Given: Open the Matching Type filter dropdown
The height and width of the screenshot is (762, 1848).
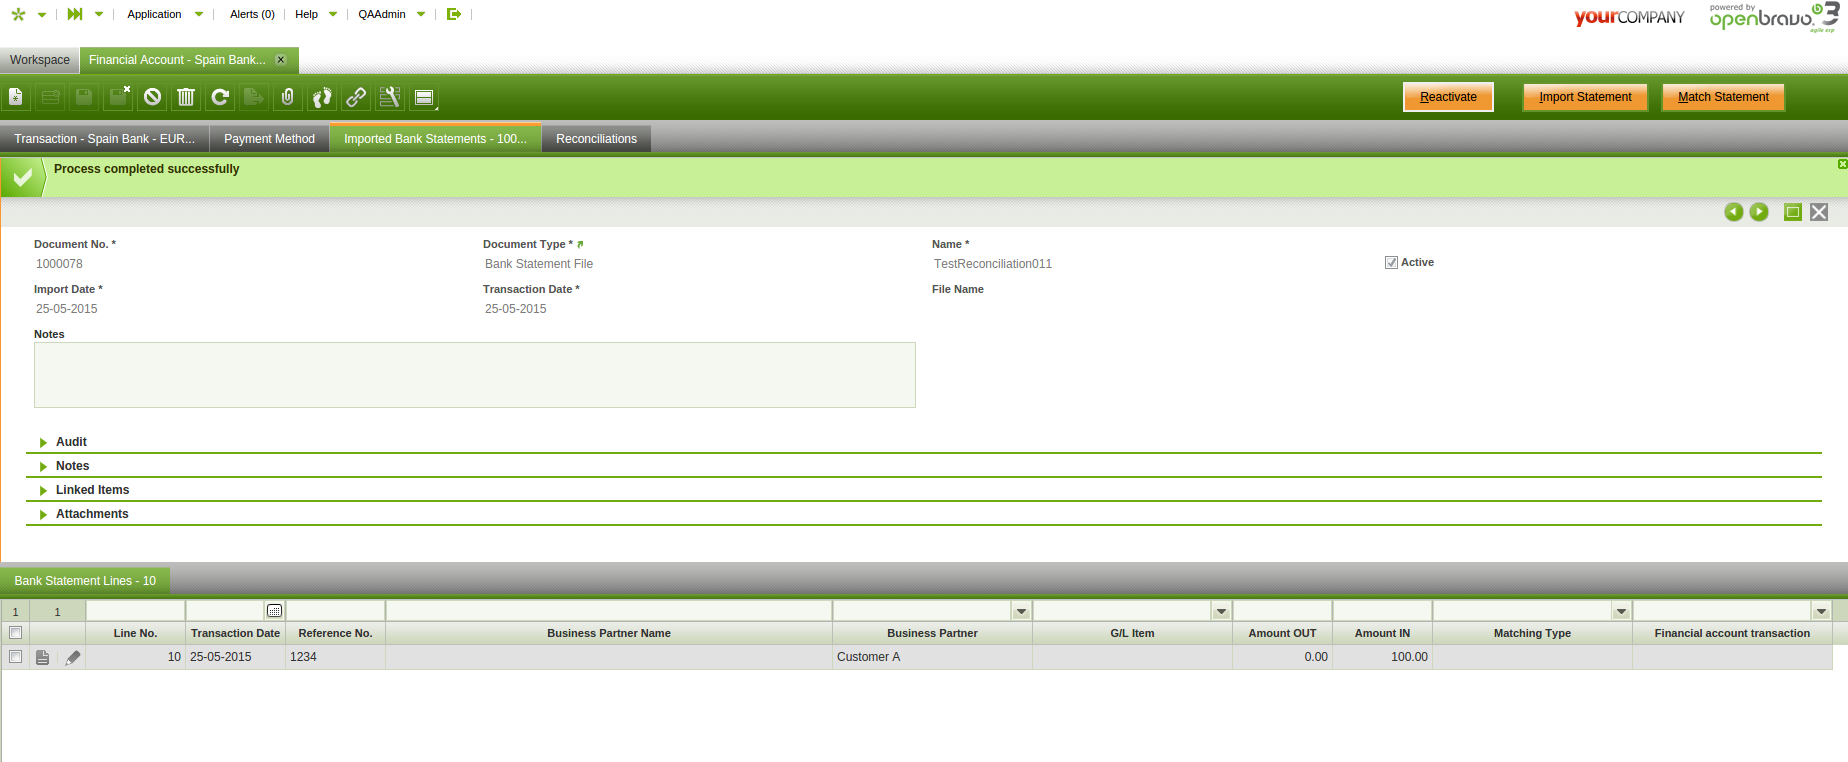Looking at the screenshot, I should pyautogui.click(x=1621, y=611).
